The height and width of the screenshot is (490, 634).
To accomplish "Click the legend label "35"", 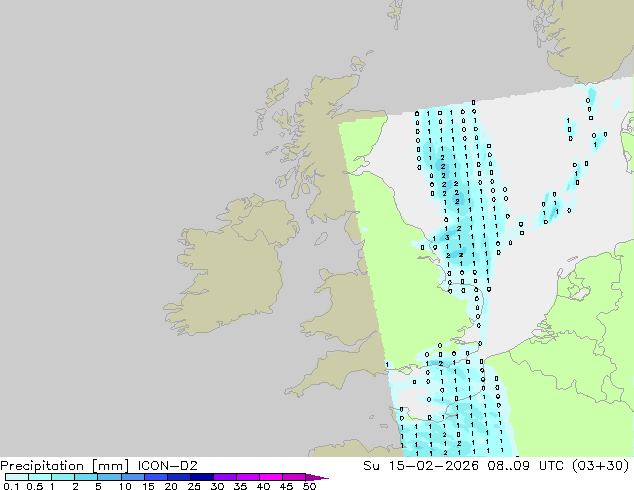I will (240, 486).
